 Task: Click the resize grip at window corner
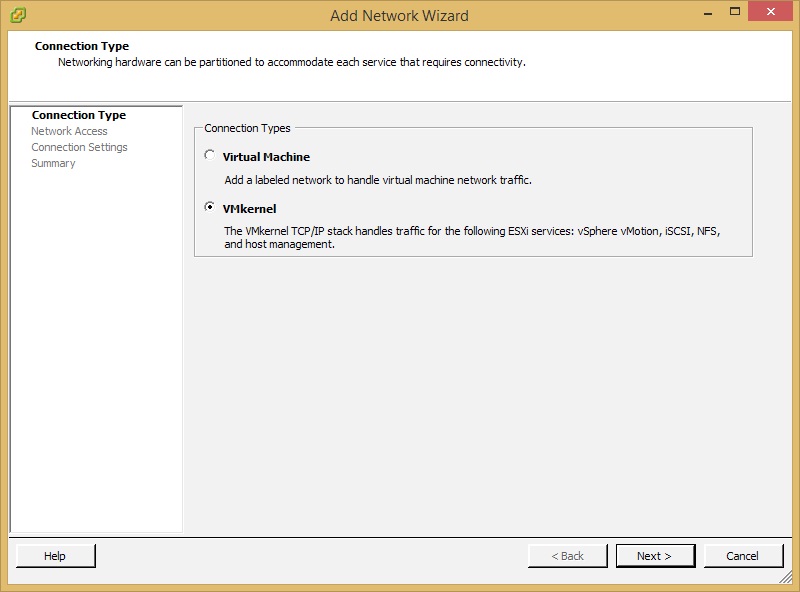(x=785, y=577)
